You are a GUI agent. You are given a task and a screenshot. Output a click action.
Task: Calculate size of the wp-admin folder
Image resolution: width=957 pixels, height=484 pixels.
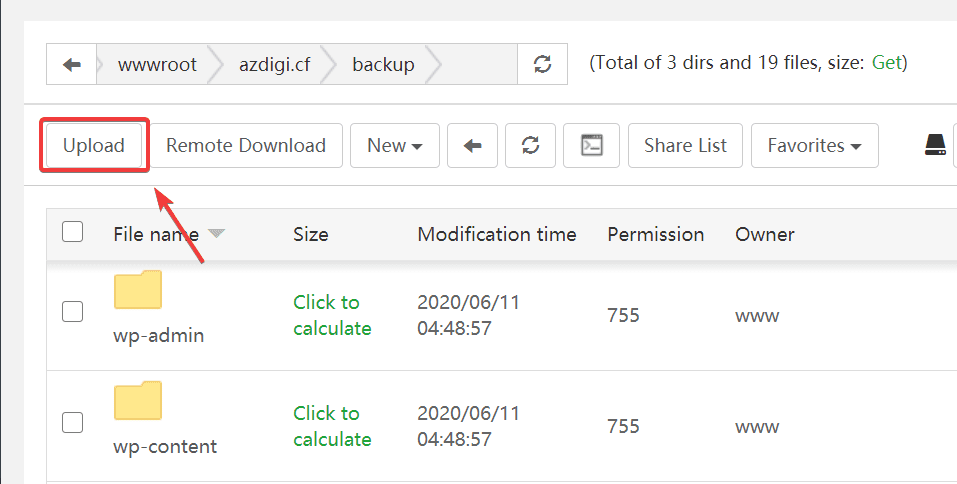(332, 315)
